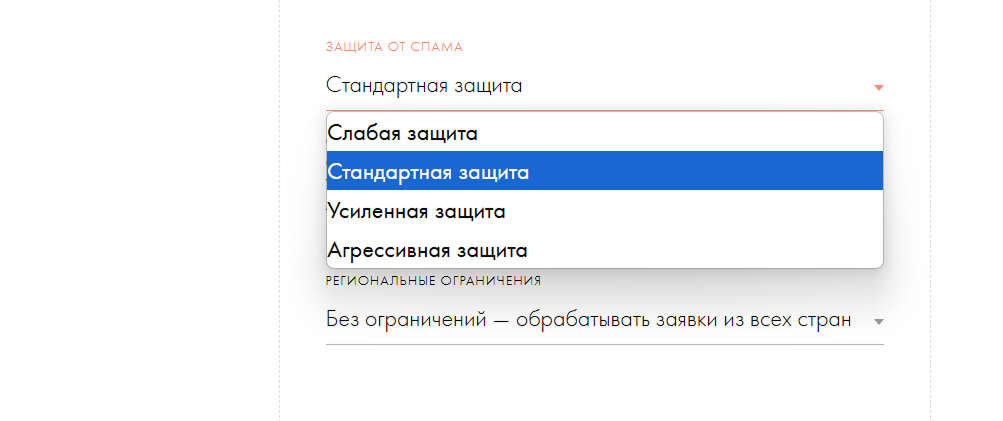Click the first entry in the protection list
Screen dimensions: 1003x421
[604, 133]
